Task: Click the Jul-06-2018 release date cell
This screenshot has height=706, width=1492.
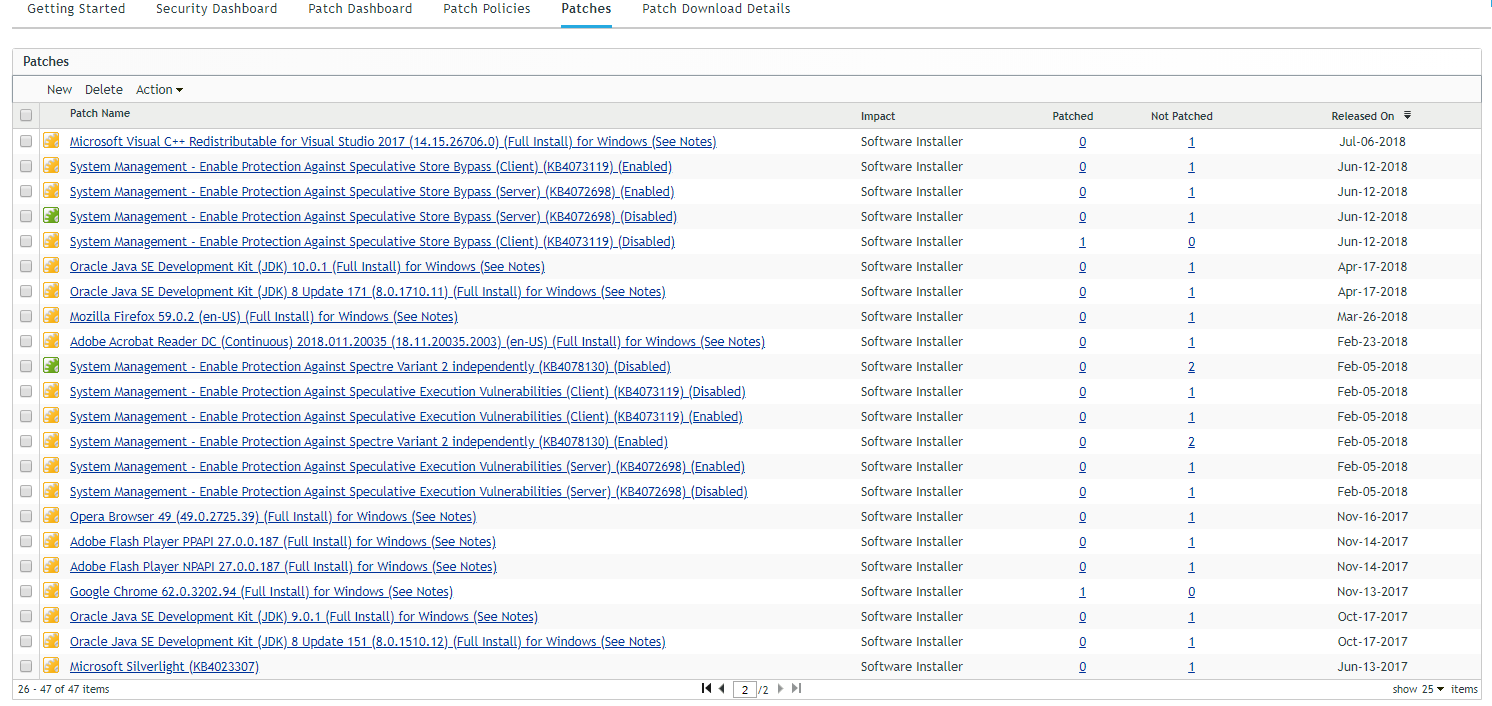Action: (x=1373, y=142)
